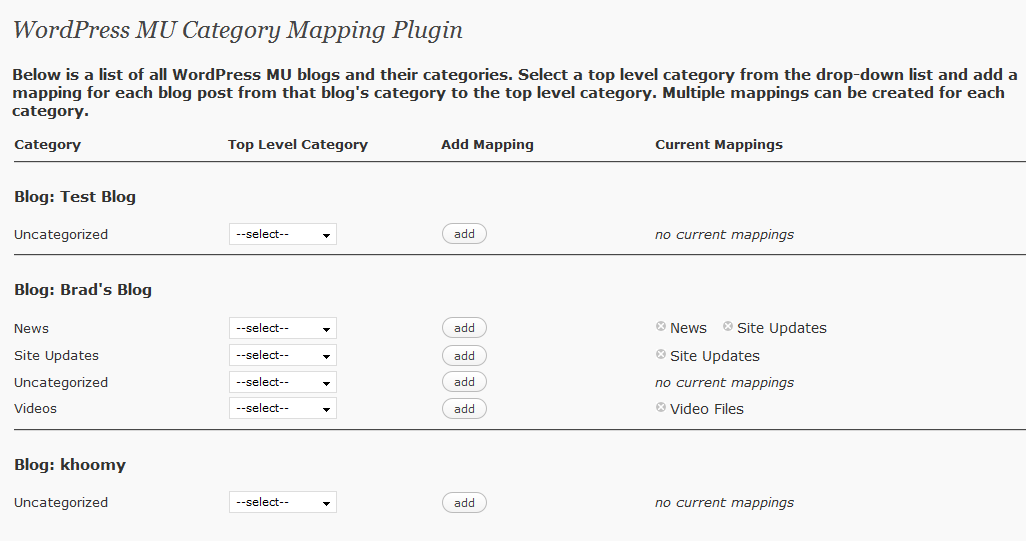The height and width of the screenshot is (541, 1026).
Task: Open Test Blog Uncategorized select dropdown
Action: click(283, 234)
